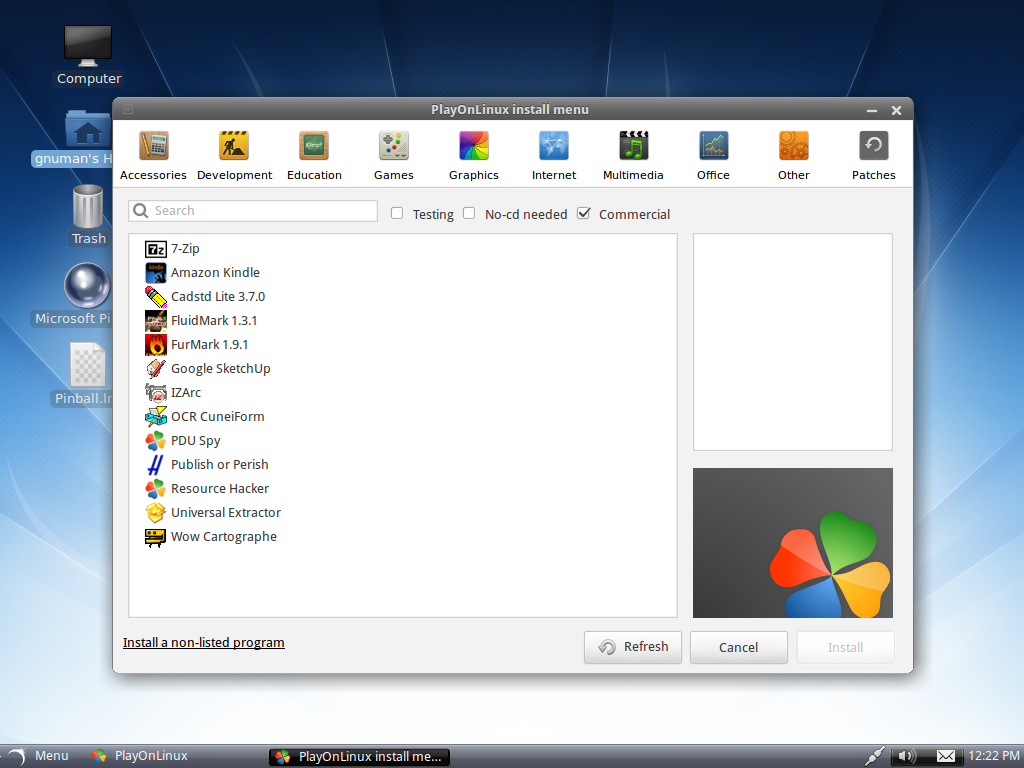This screenshot has width=1024, height=768.
Task: Click the 7-Zip program icon
Action: 155,249
